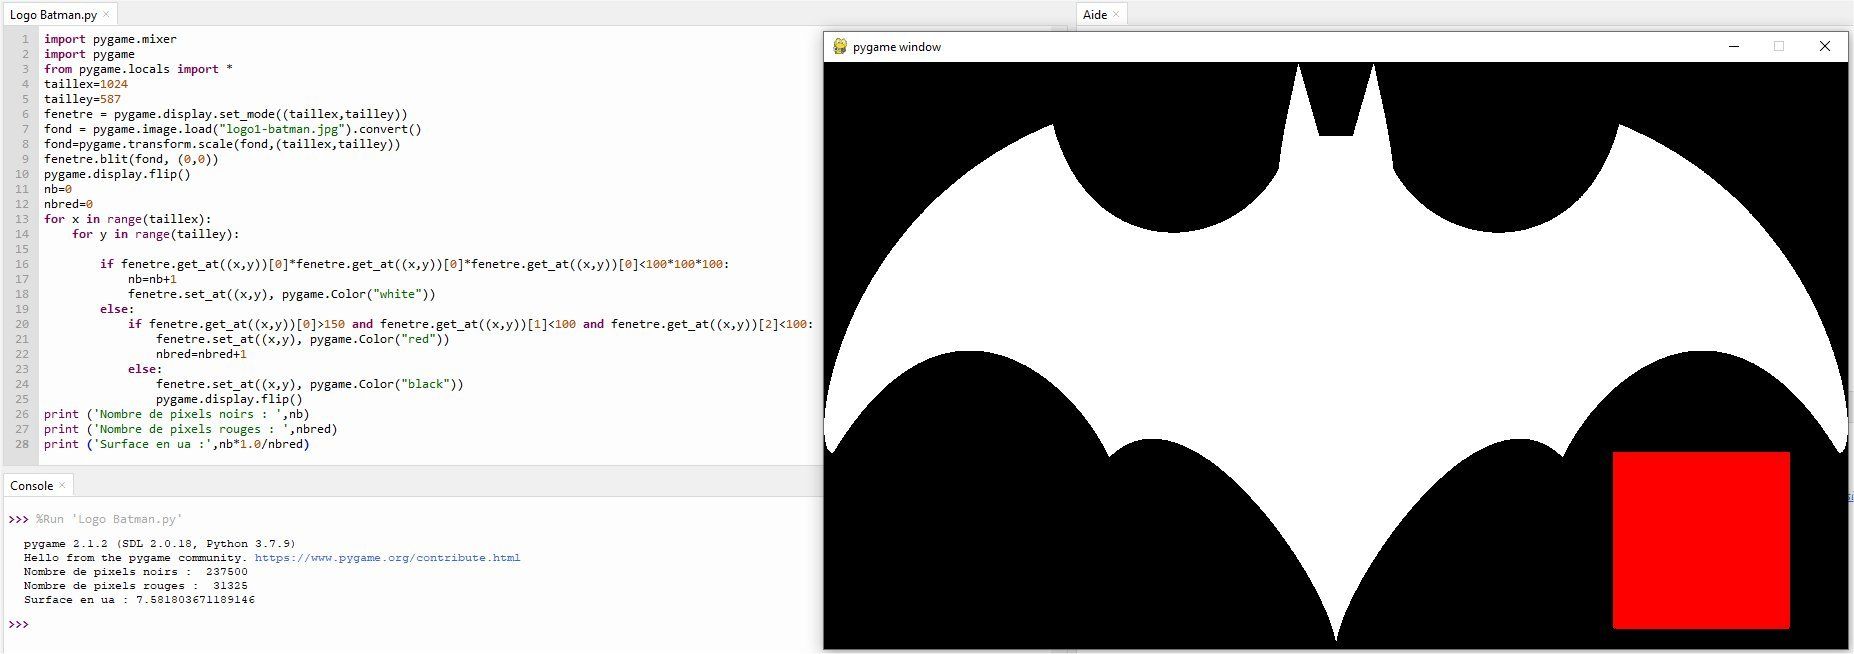Click the print 'Surface en ua' code line

click(x=177, y=444)
